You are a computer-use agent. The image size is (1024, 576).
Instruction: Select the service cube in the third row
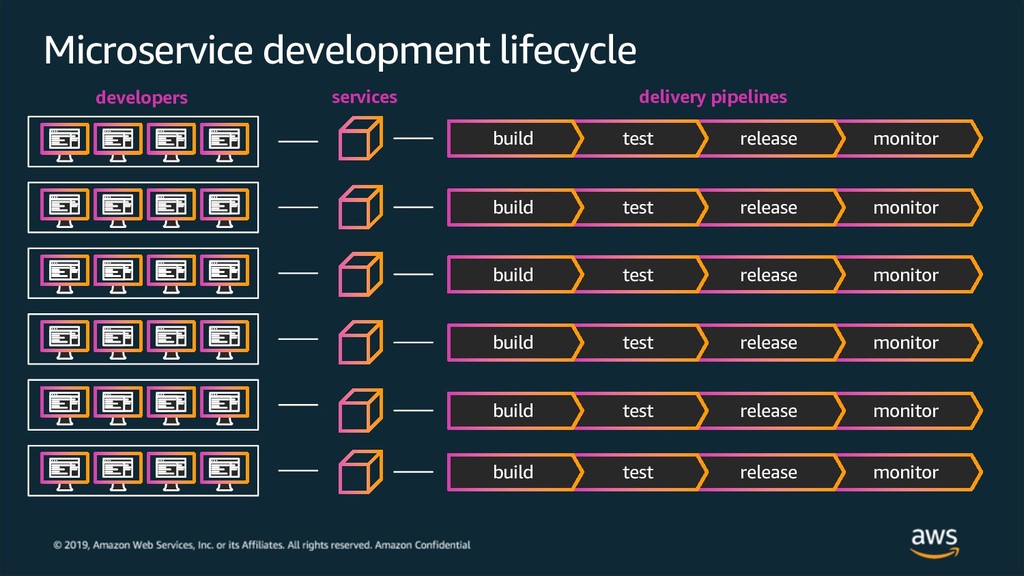point(360,274)
